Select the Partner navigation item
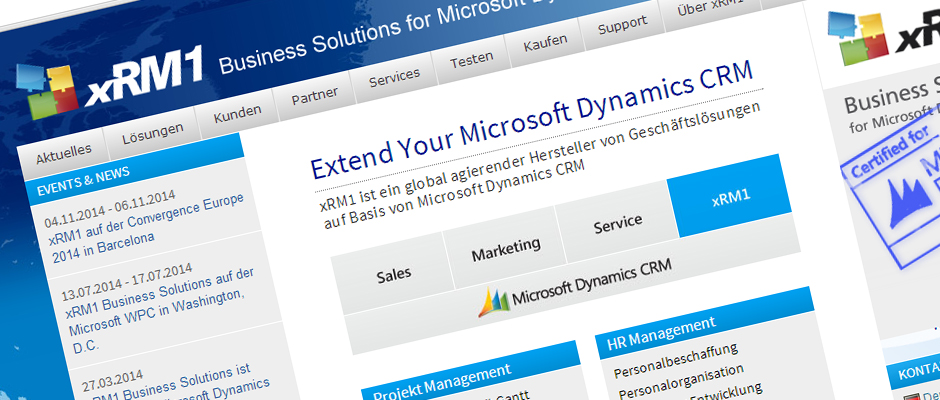Image resolution: width=940 pixels, height=400 pixels. (x=314, y=95)
